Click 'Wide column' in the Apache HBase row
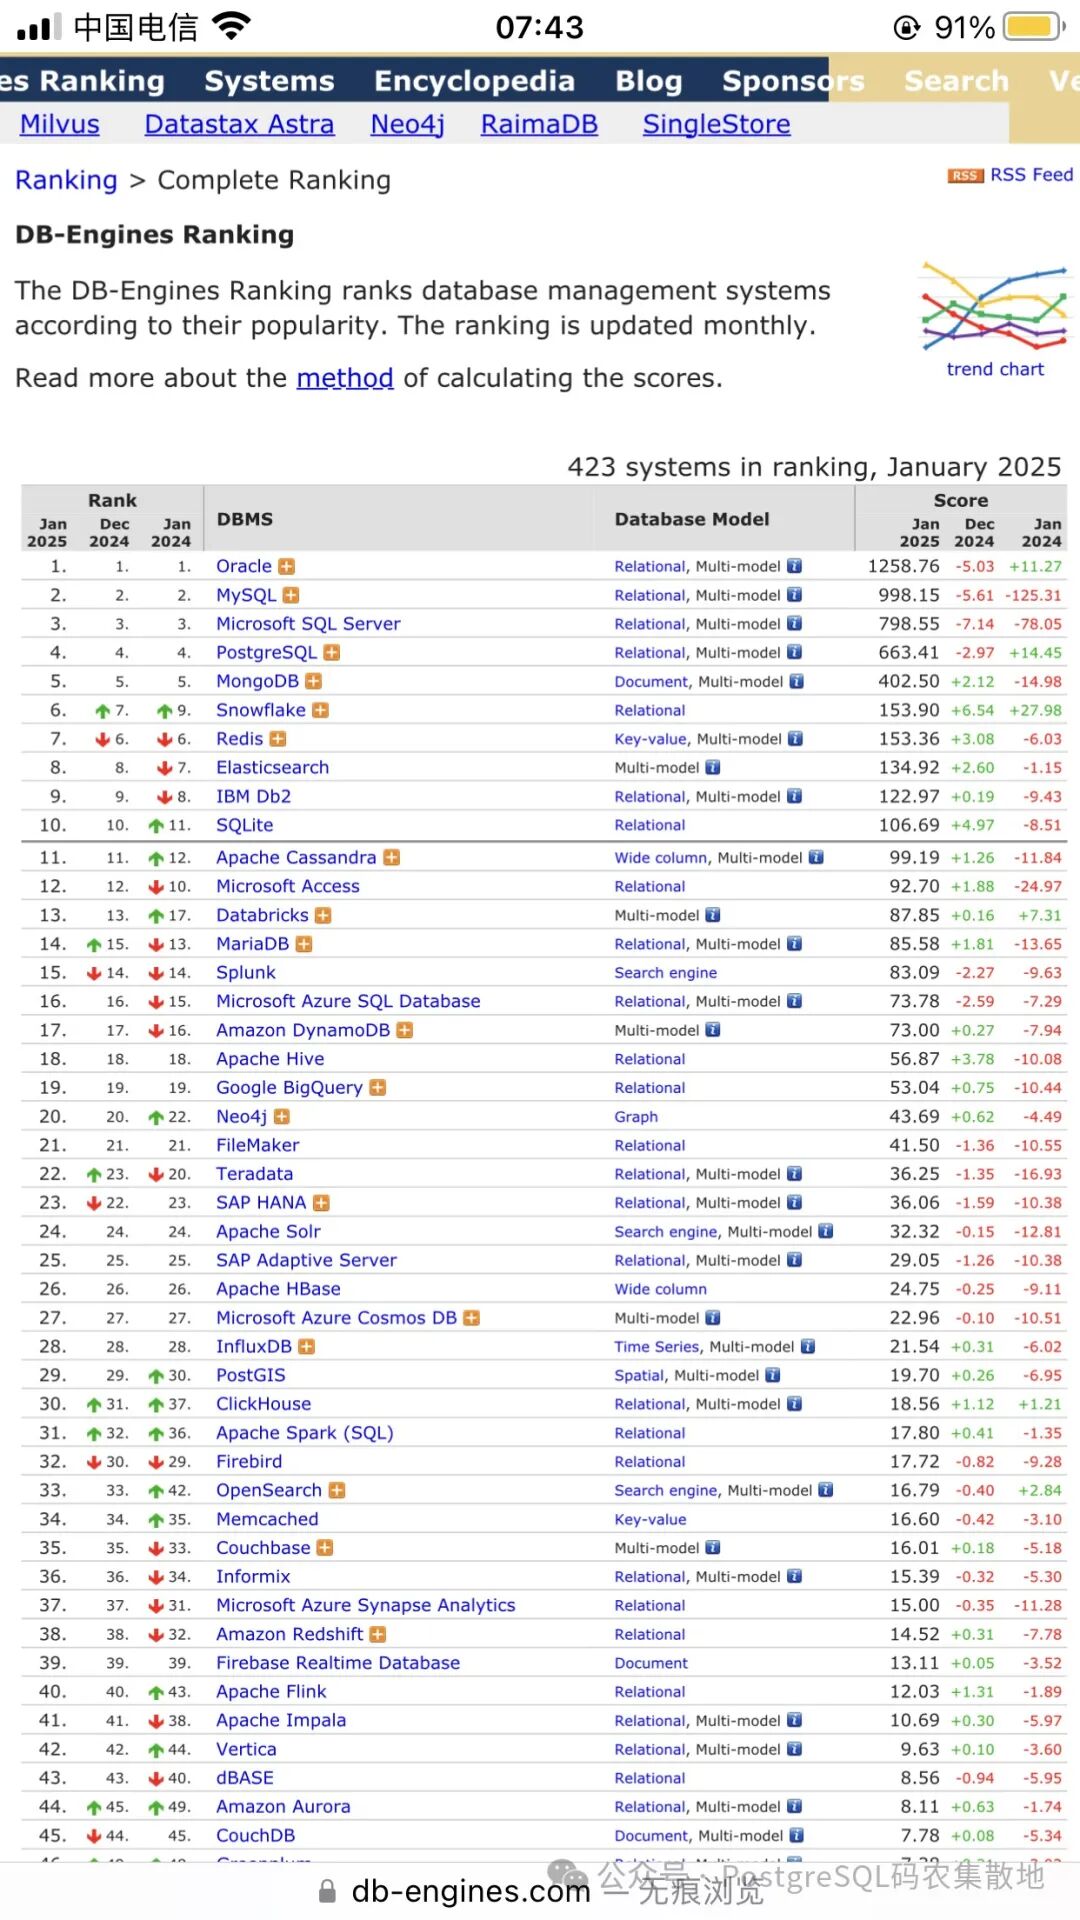 point(660,1290)
